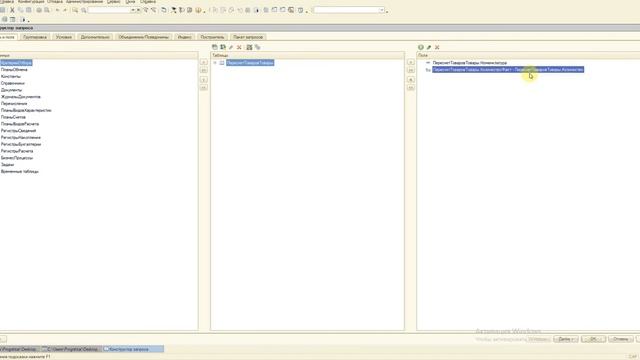The width and height of the screenshot is (640, 360).
Task: Click the Далее button
Action: click(x=566, y=339)
